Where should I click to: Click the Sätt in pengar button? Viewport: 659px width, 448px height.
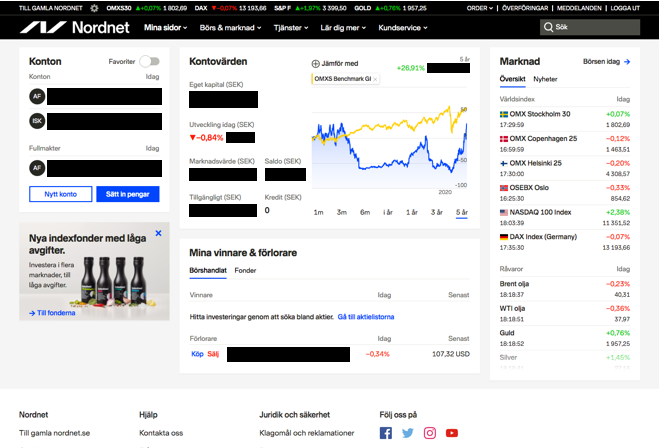click(127, 194)
